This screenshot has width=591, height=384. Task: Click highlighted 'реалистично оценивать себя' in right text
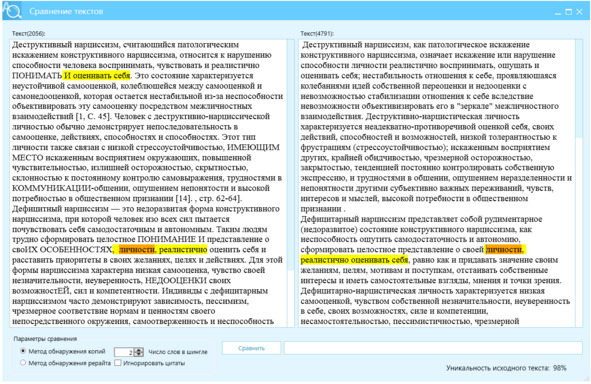pos(354,260)
